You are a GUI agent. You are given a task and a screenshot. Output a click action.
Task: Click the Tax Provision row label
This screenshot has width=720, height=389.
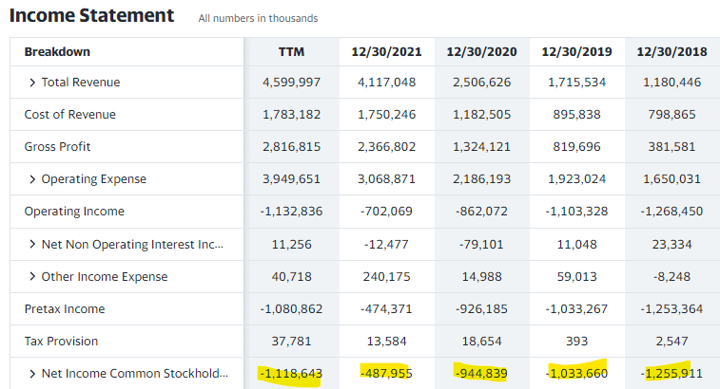(x=61, y=341)
